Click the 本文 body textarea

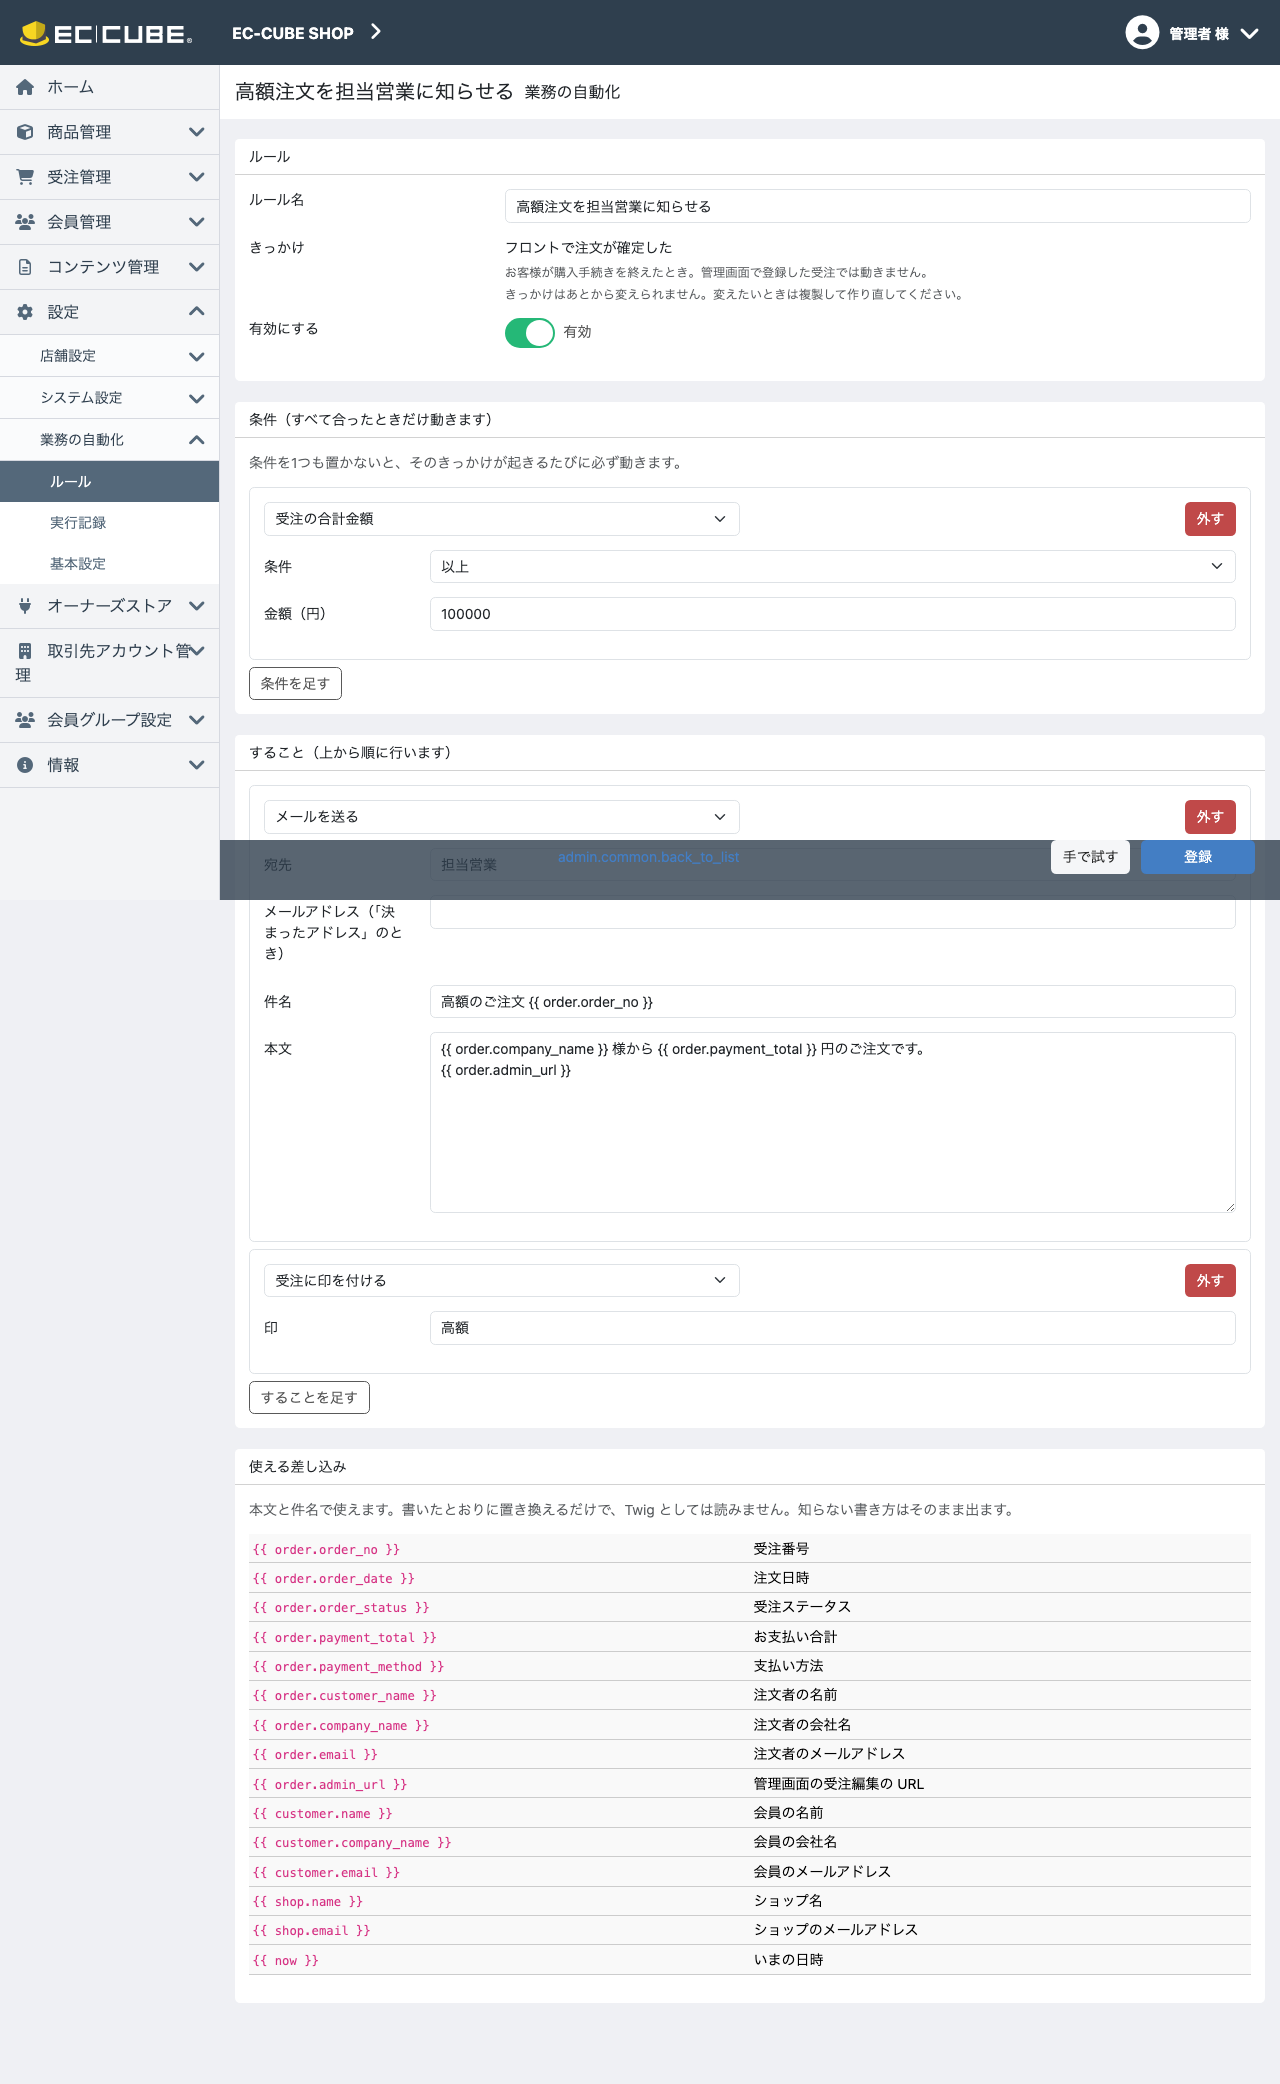click(x=833, y=1123)
